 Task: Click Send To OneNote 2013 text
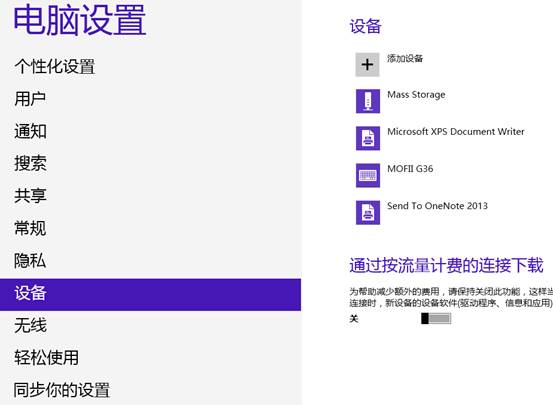[x=437, y=206]
